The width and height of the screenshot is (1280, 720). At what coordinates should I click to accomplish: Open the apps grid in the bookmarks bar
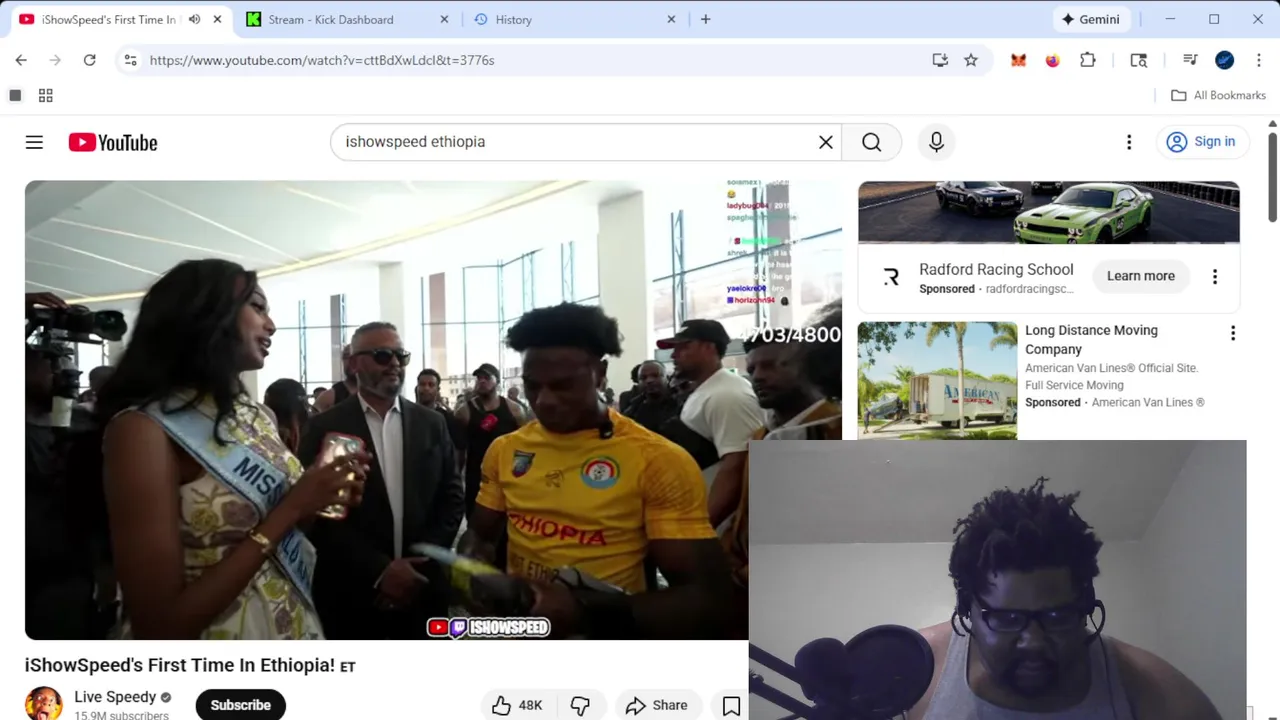pos(45,95)
